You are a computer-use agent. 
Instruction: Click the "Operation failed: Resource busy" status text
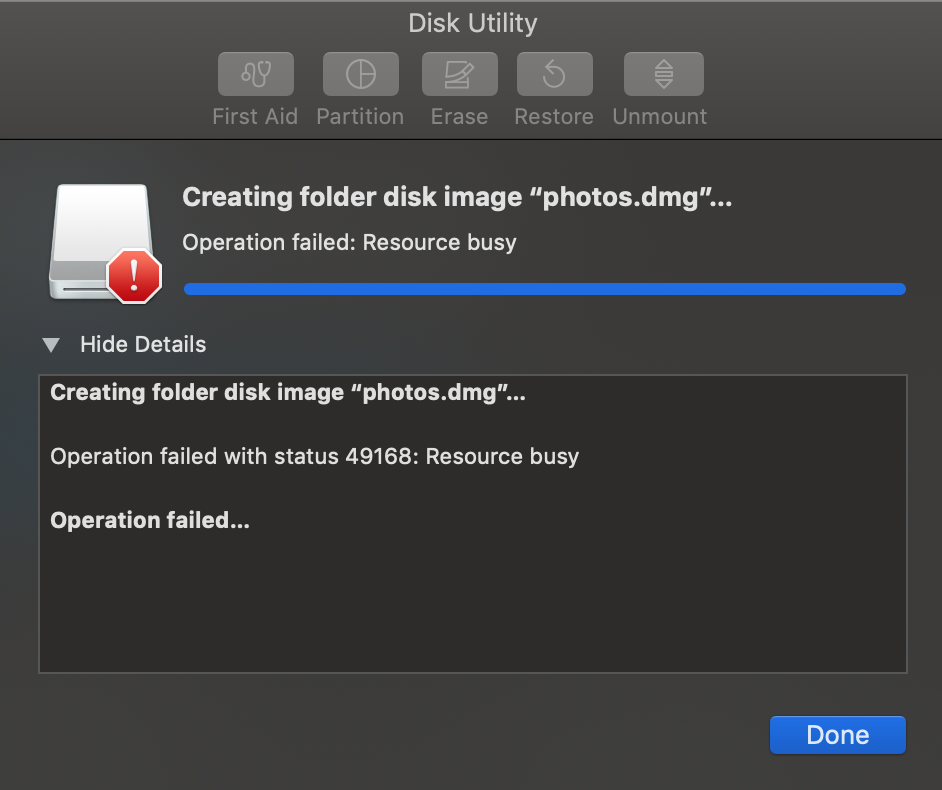click(x=349, y=243)
